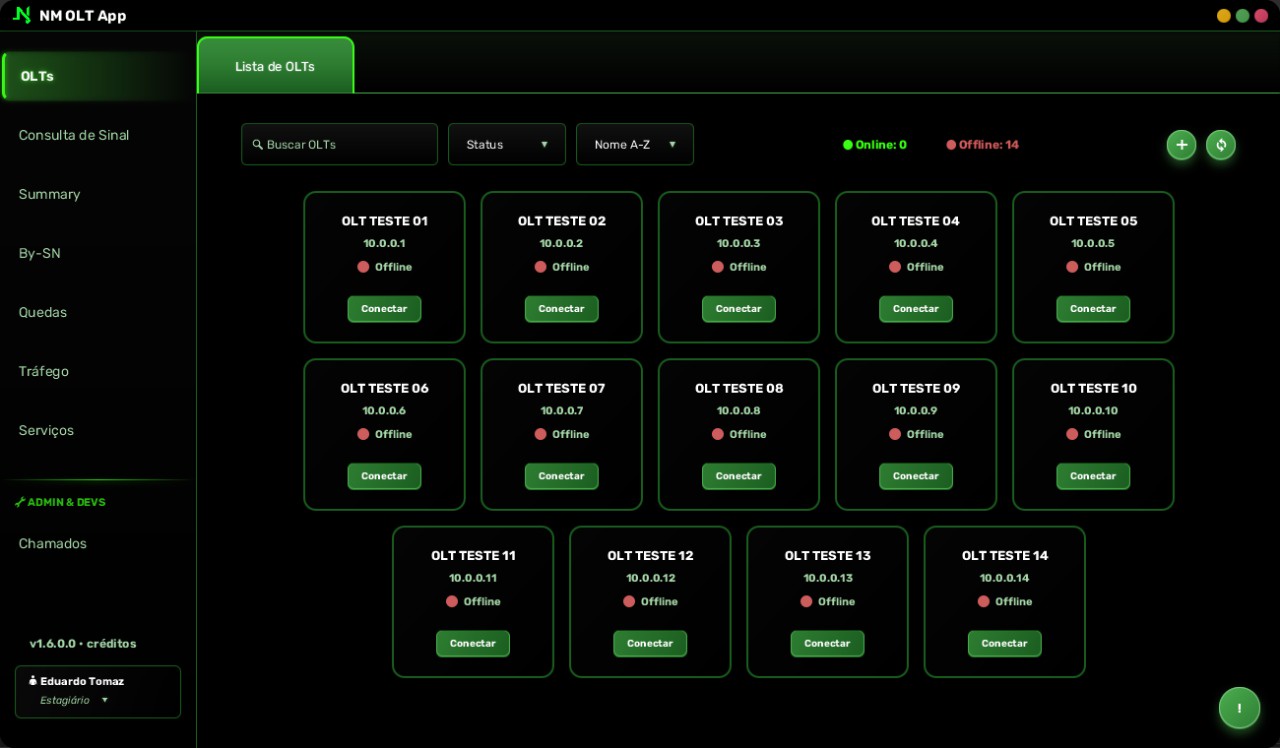Open the OLTs sidebar section
Image resolution: width=1280 pixels, height=748 pixels.
[98, 76]
